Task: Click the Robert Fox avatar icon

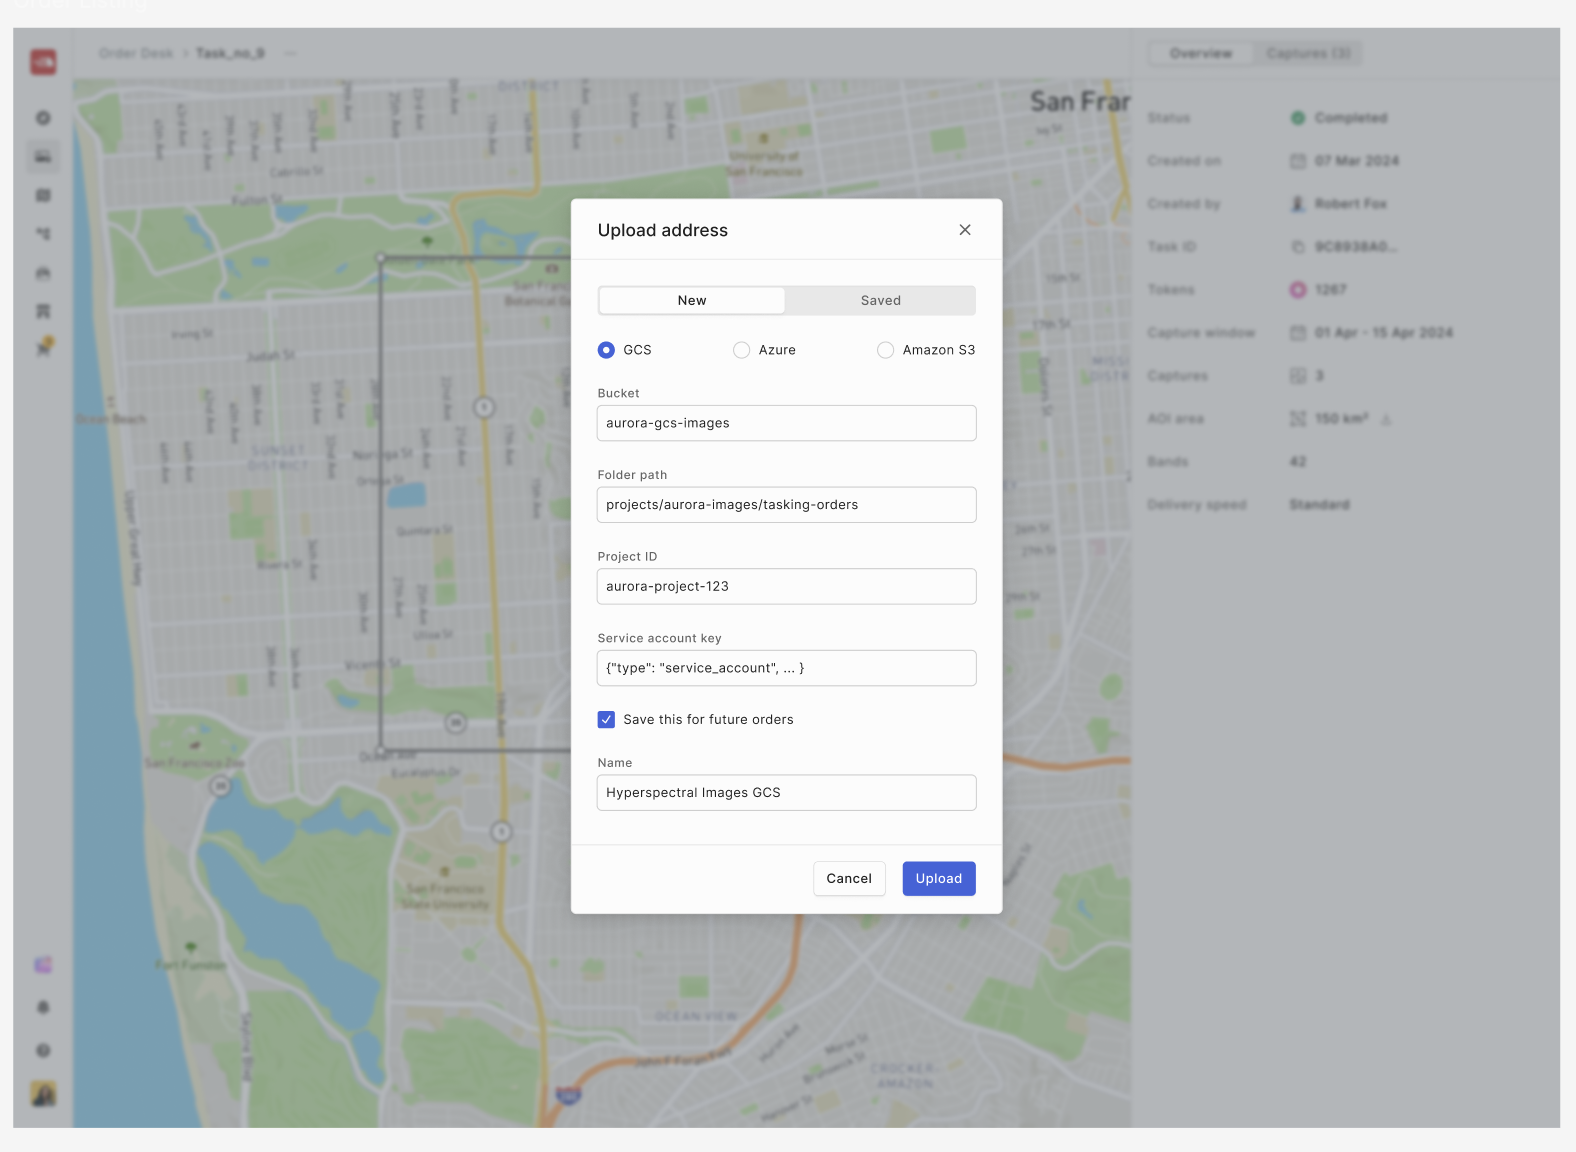Action: pos(1298,204)
